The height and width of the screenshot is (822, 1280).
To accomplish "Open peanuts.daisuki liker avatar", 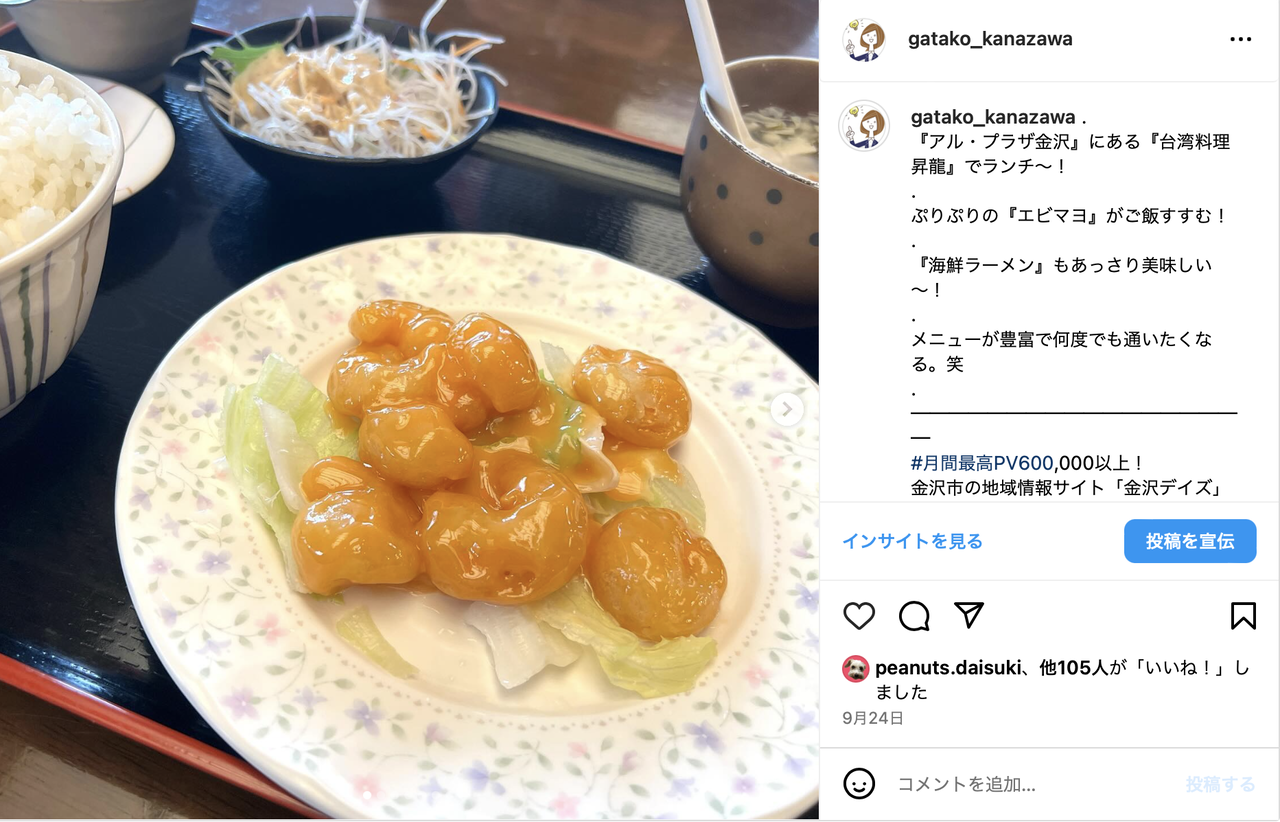I will [x=856, y=668].
